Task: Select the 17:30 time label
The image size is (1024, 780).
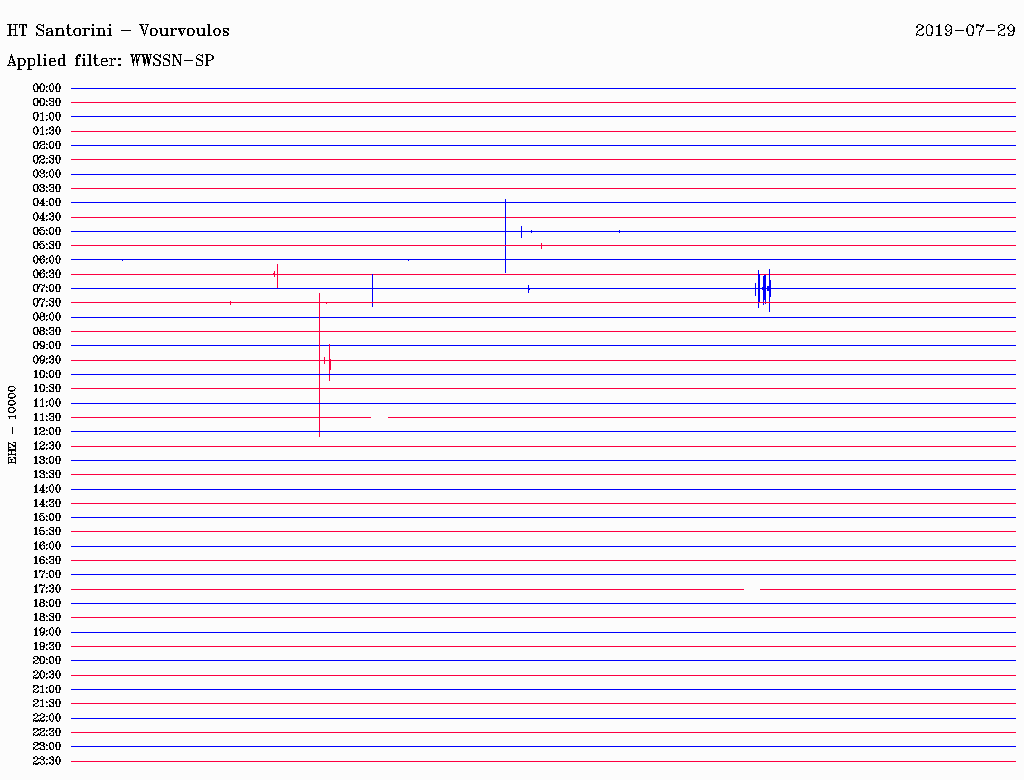Action: point(47,589)
